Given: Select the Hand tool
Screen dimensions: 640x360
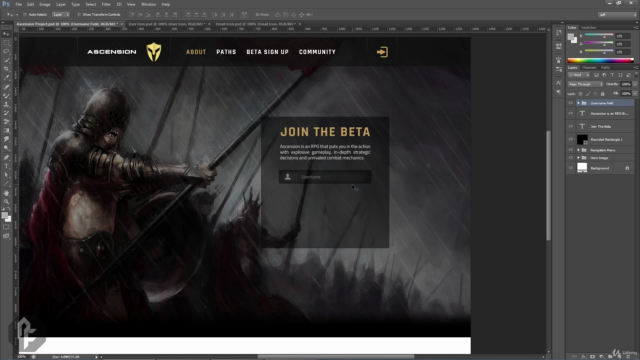Looking at the screenshot, I should click(6, 193).
